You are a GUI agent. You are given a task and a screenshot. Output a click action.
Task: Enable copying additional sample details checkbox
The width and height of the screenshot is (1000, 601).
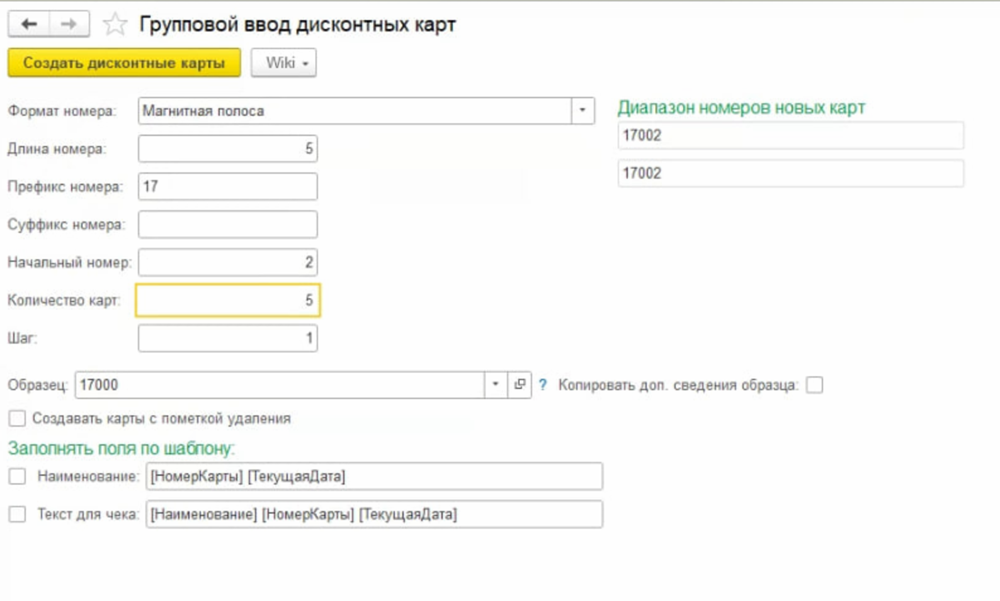tap(814, 385)
